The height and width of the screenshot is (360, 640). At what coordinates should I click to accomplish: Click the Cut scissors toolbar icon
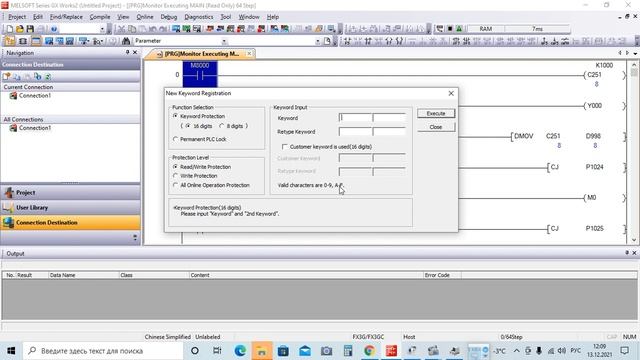tap(121, 29)
